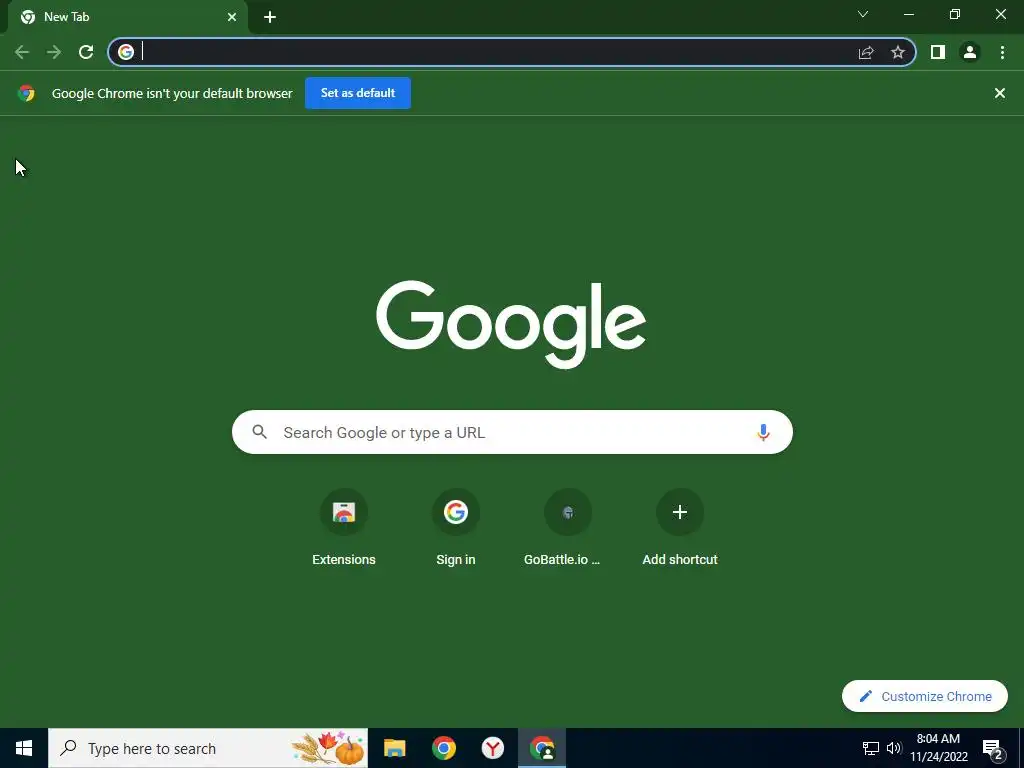Open the GoBattle.io shortcut

(x=568, y=528)
